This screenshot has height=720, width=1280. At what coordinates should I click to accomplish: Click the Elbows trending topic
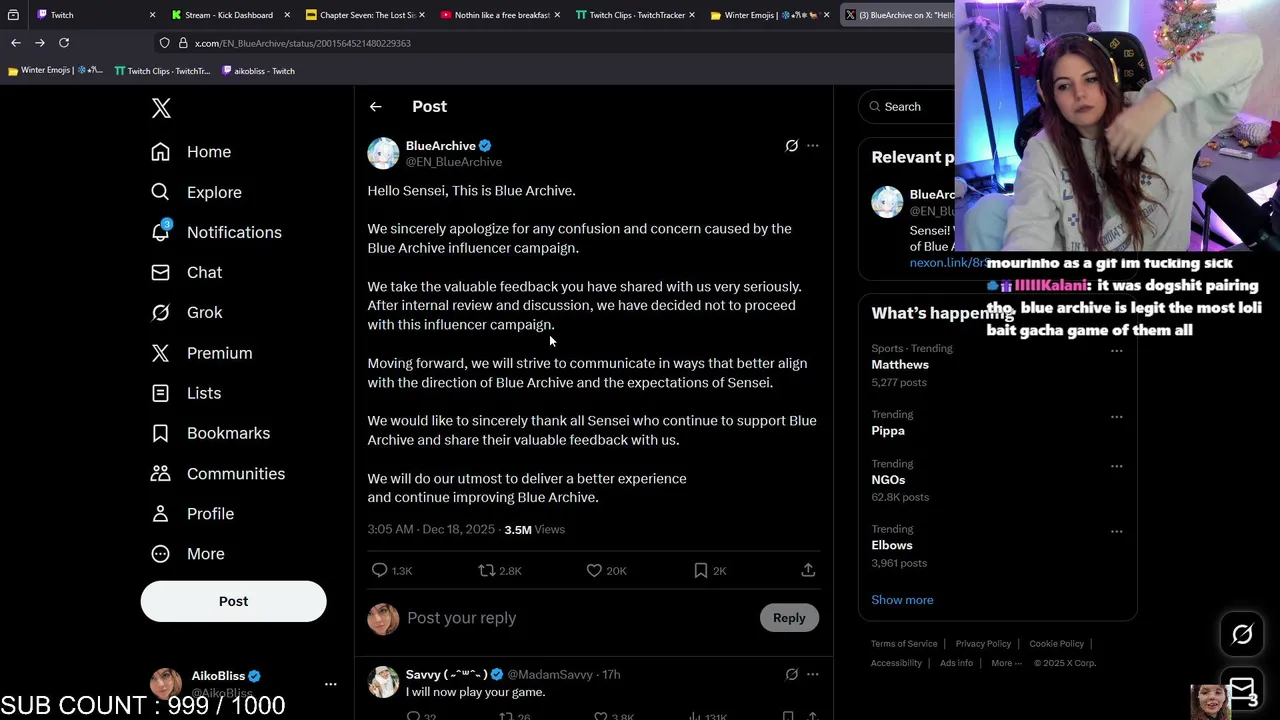point(892,546)
